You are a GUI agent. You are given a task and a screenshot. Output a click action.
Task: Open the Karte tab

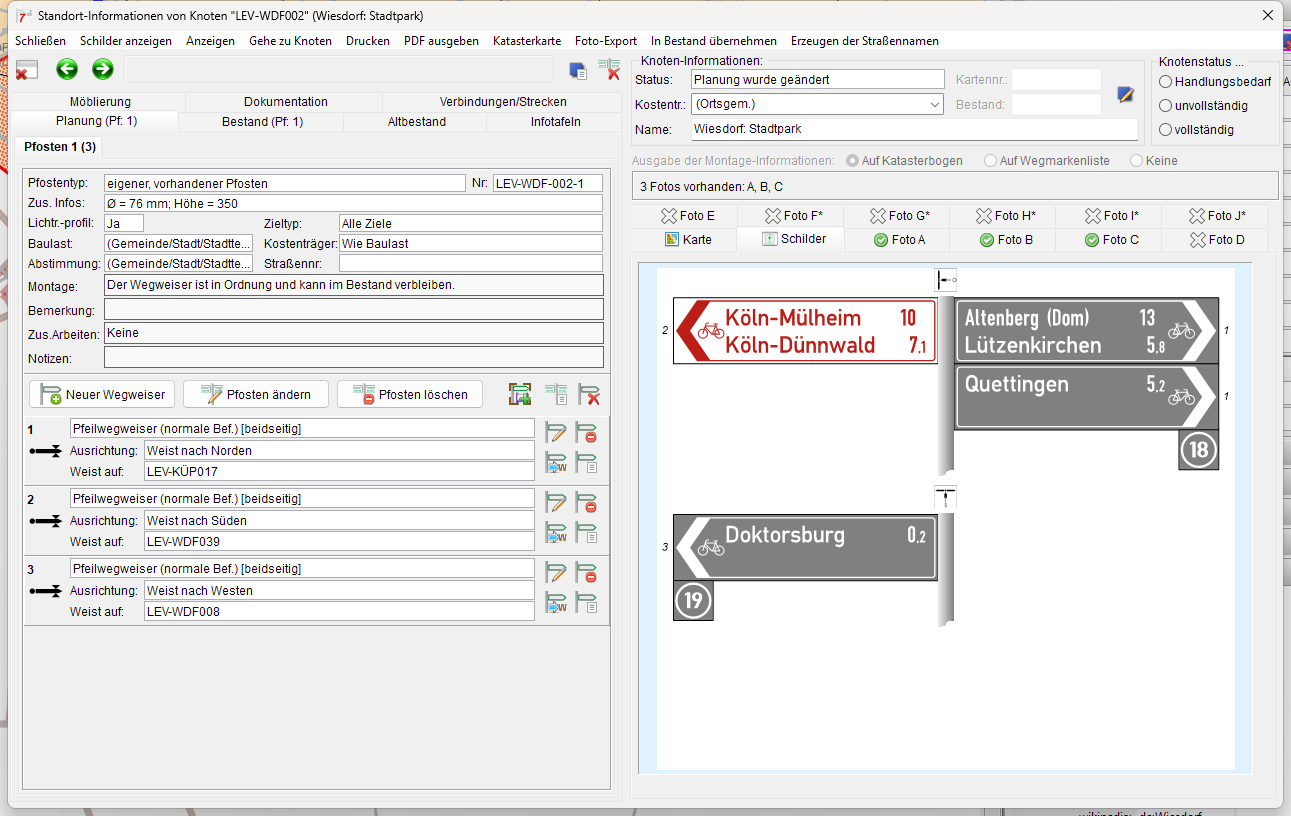(688, 240)
